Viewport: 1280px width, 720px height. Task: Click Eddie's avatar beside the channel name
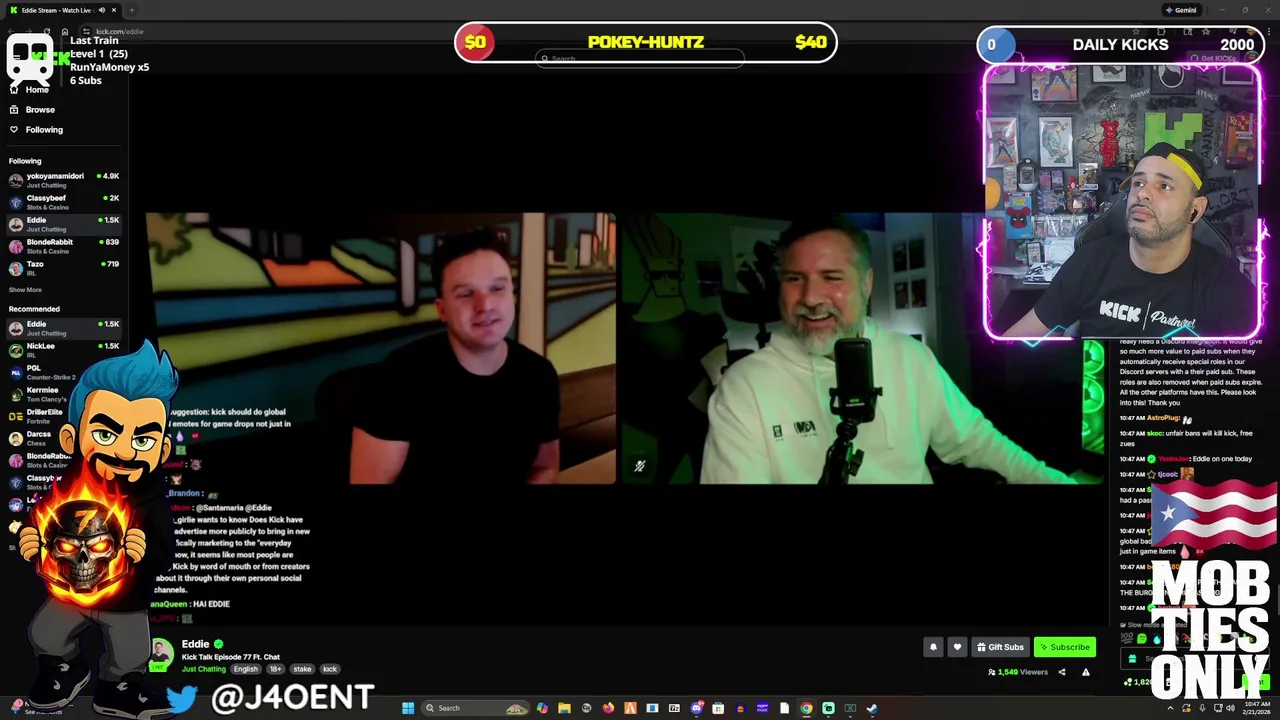[160, 654]
